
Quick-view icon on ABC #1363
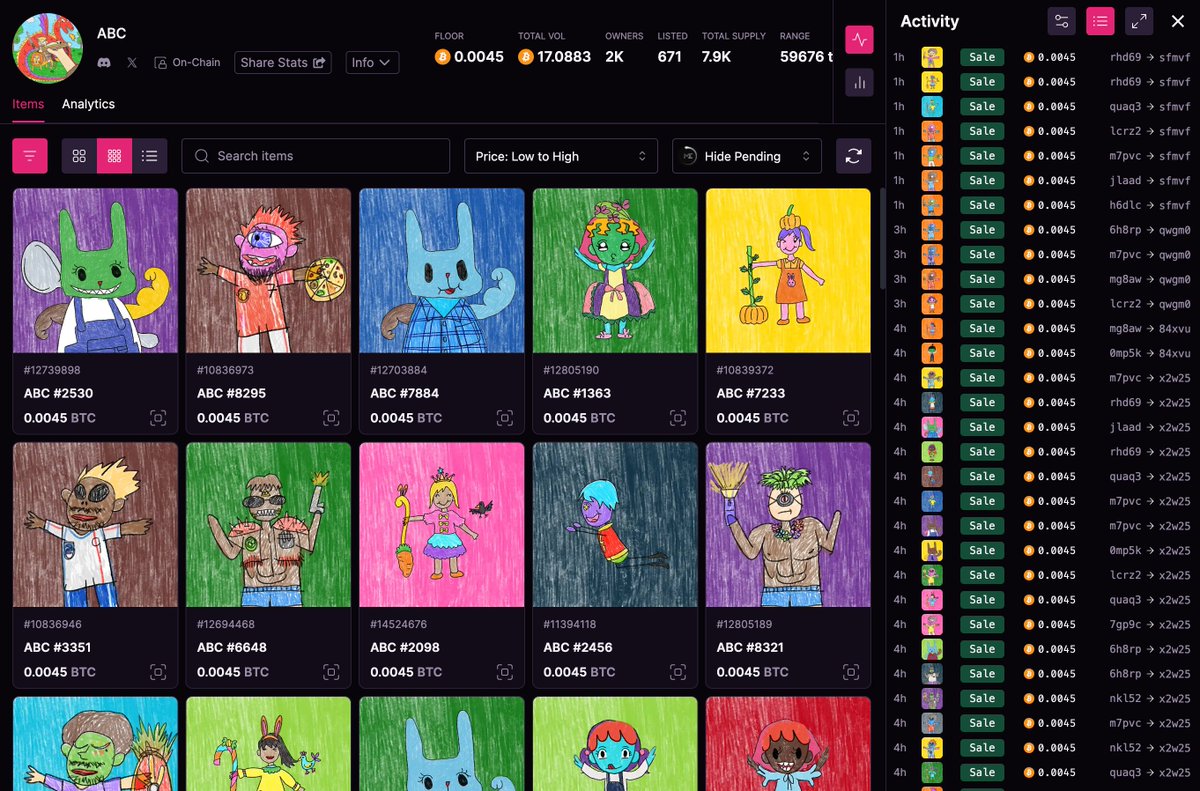point(678,418)
